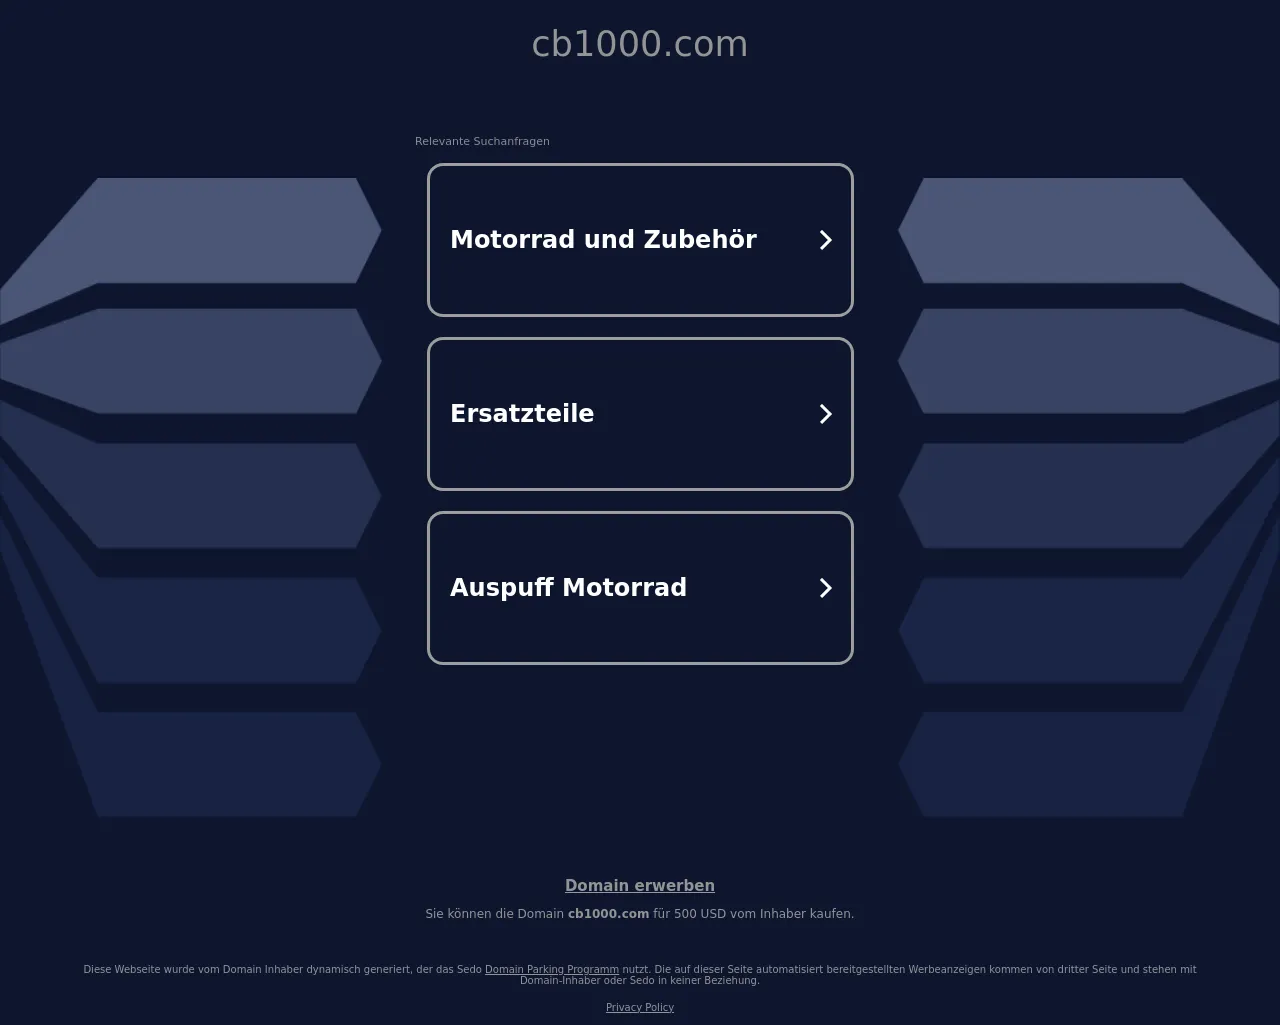The image size is (1280, 1025).
Task: Select the Ersatzteile related search card
Action: (640, 414)
